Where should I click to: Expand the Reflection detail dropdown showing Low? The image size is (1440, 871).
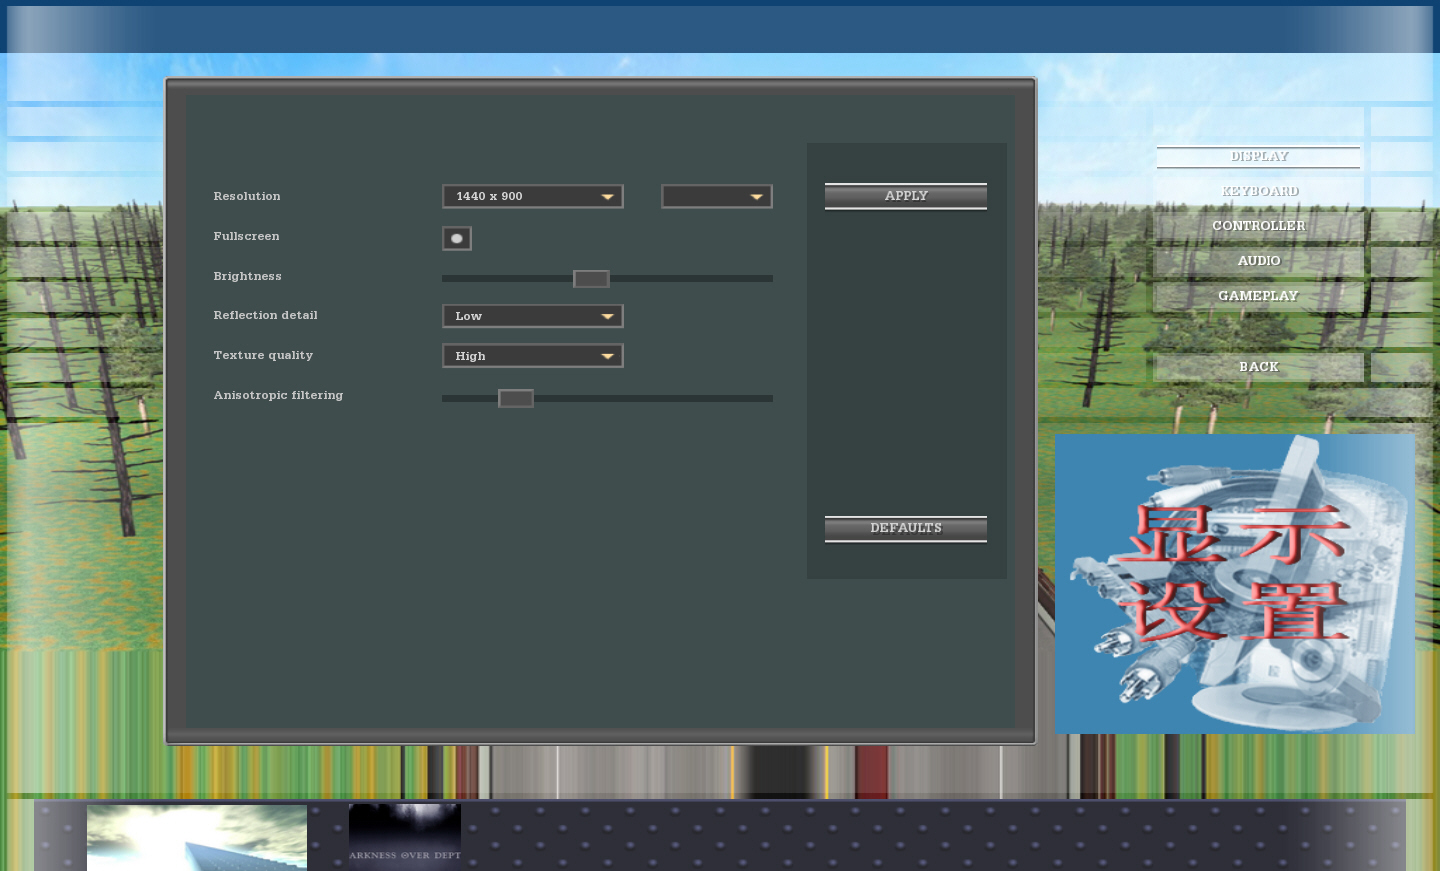pyautogui.click(x=532, y=316)
